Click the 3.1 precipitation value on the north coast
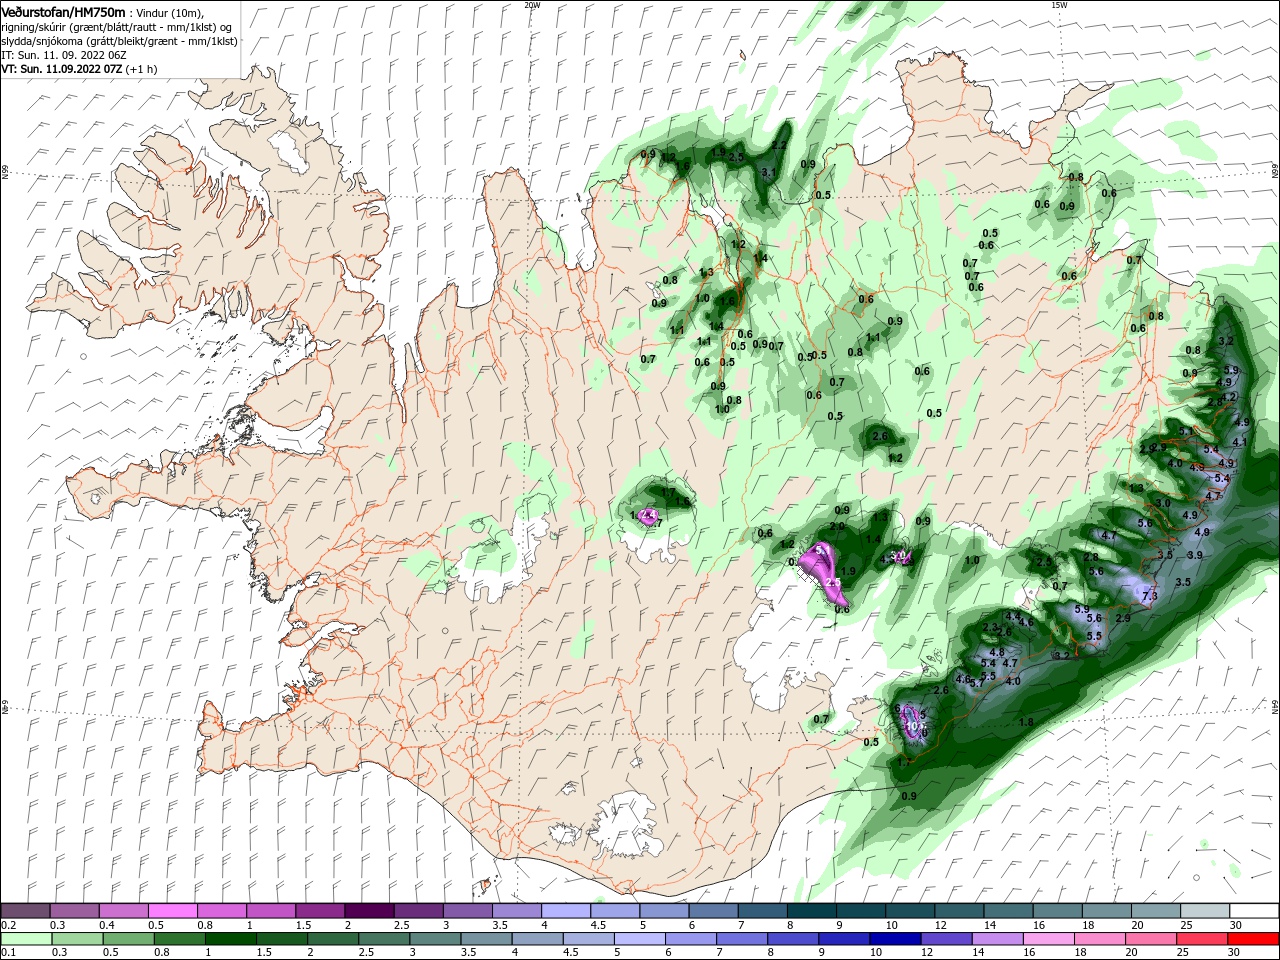Viewport: 1280px width, 960px height. pyautogui.click(x=769, y=173)
